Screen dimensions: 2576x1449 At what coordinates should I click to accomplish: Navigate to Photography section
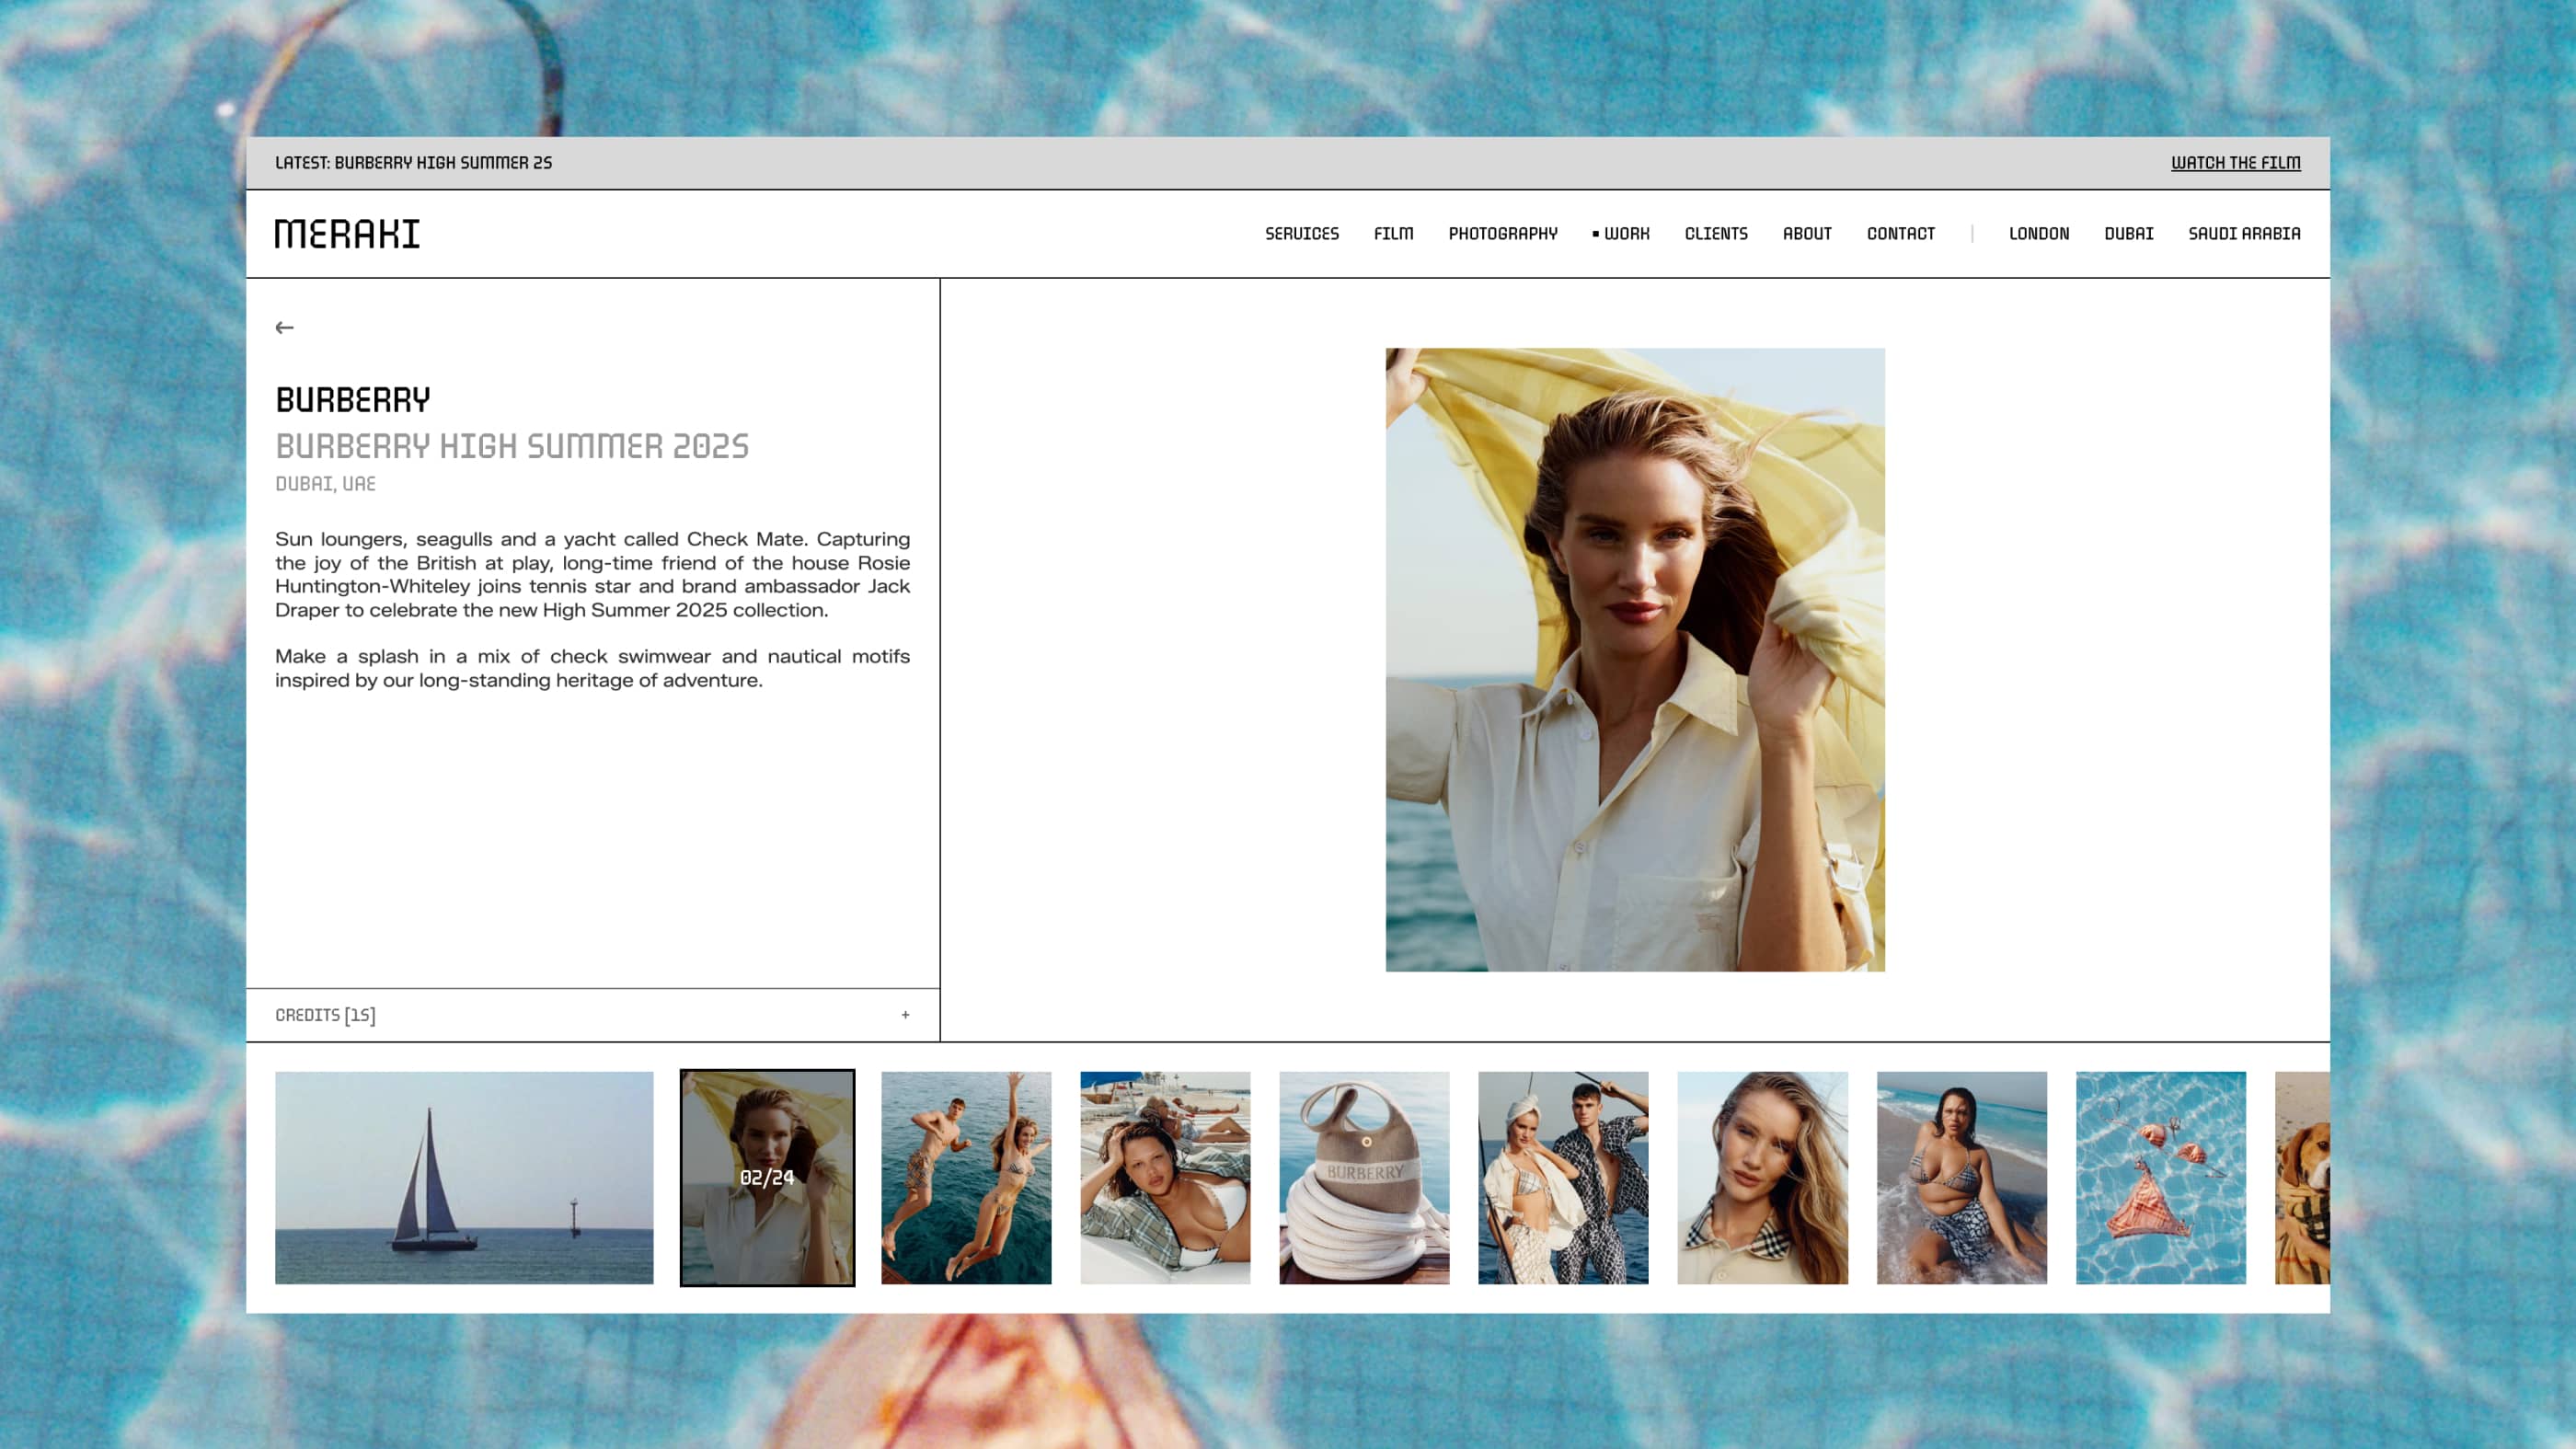point(1502,234)
